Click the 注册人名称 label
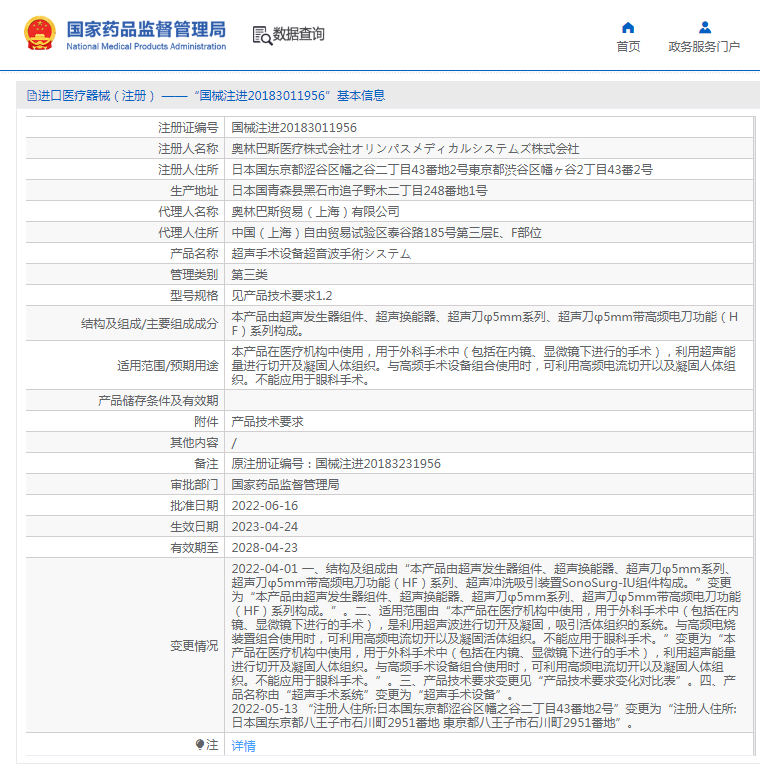Screen dimensions: 760x777 coord(188,149)
